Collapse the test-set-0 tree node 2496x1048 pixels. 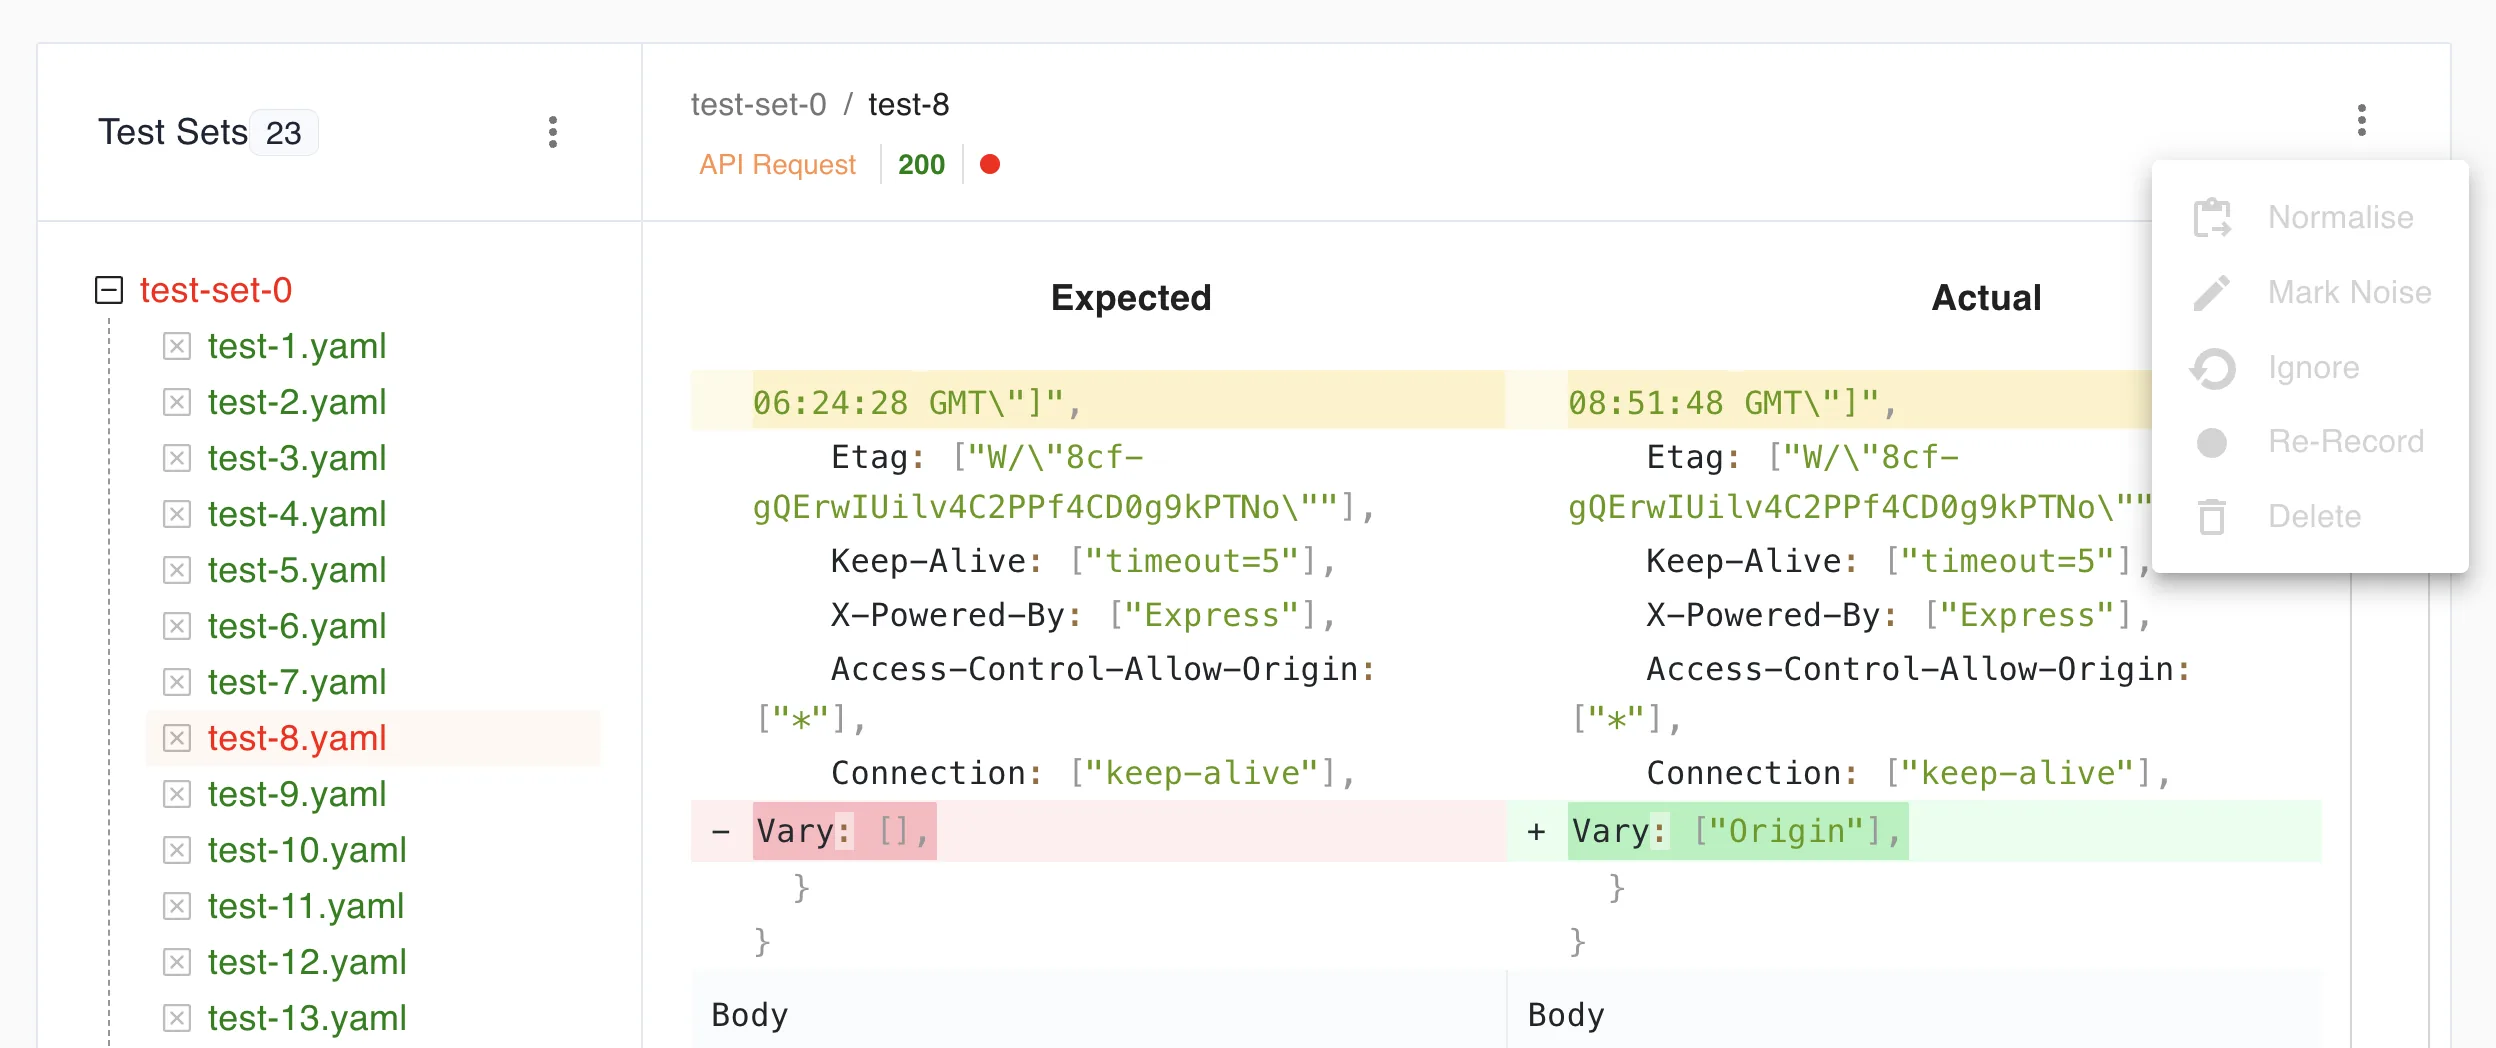tap(109, 290)
